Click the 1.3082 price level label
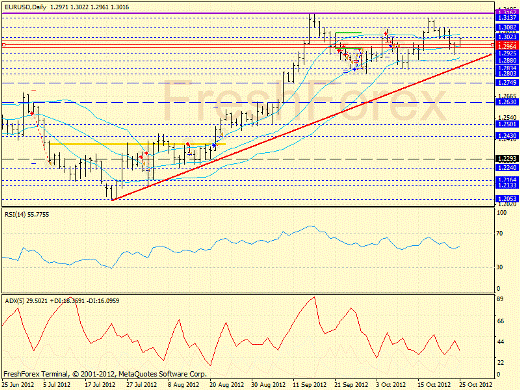This screenshot has height=390, width=520. click(507, 27)
